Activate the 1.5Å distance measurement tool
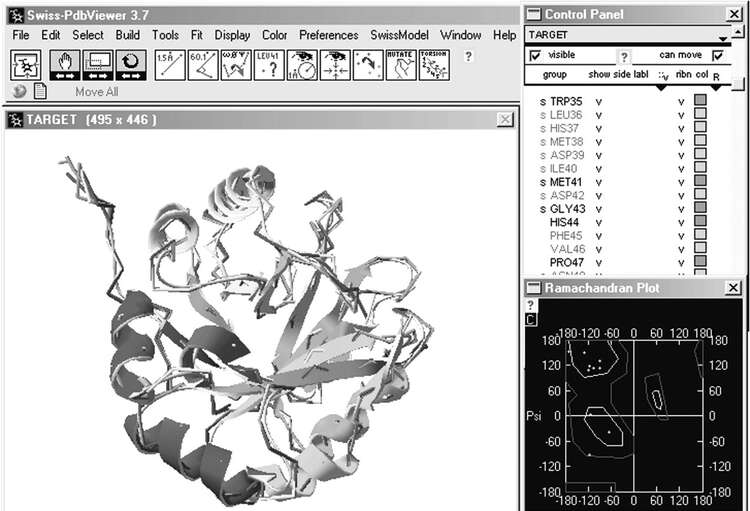The image size is (750, 511). pos(167,65)
